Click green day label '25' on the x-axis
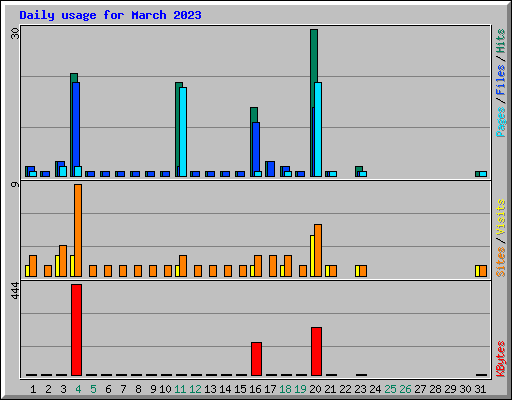This screenshot has height=400, width=512. click(x=390, y=389)
